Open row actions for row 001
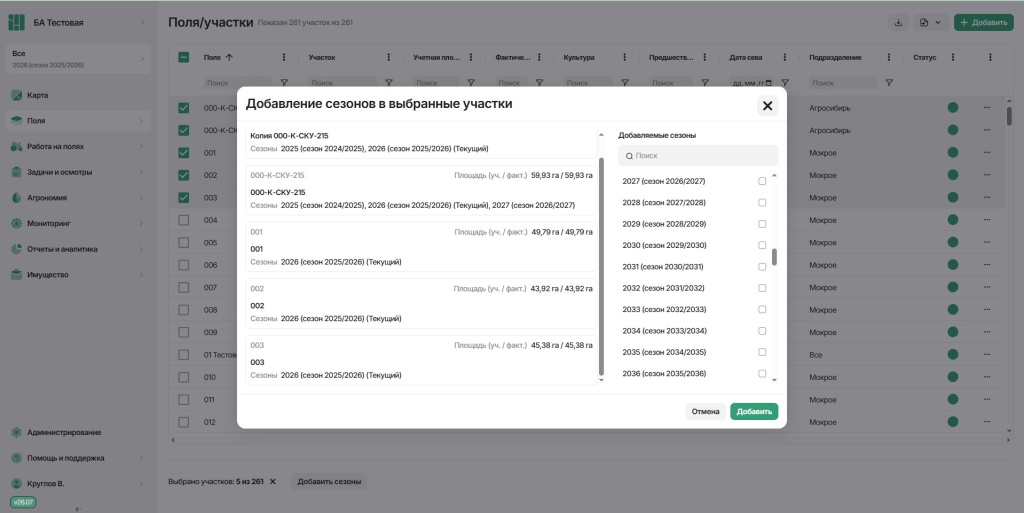This screenshot has height=513, width=1024. (x=987, y=153)
